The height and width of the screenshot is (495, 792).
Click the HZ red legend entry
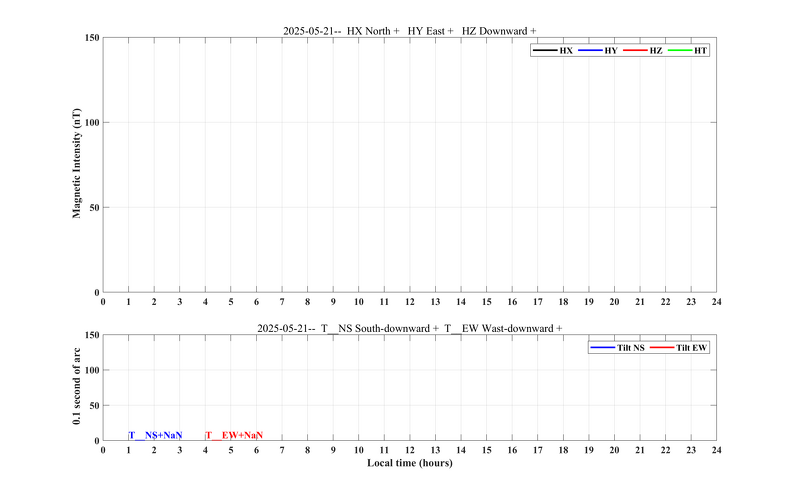(x=643, y=49)
